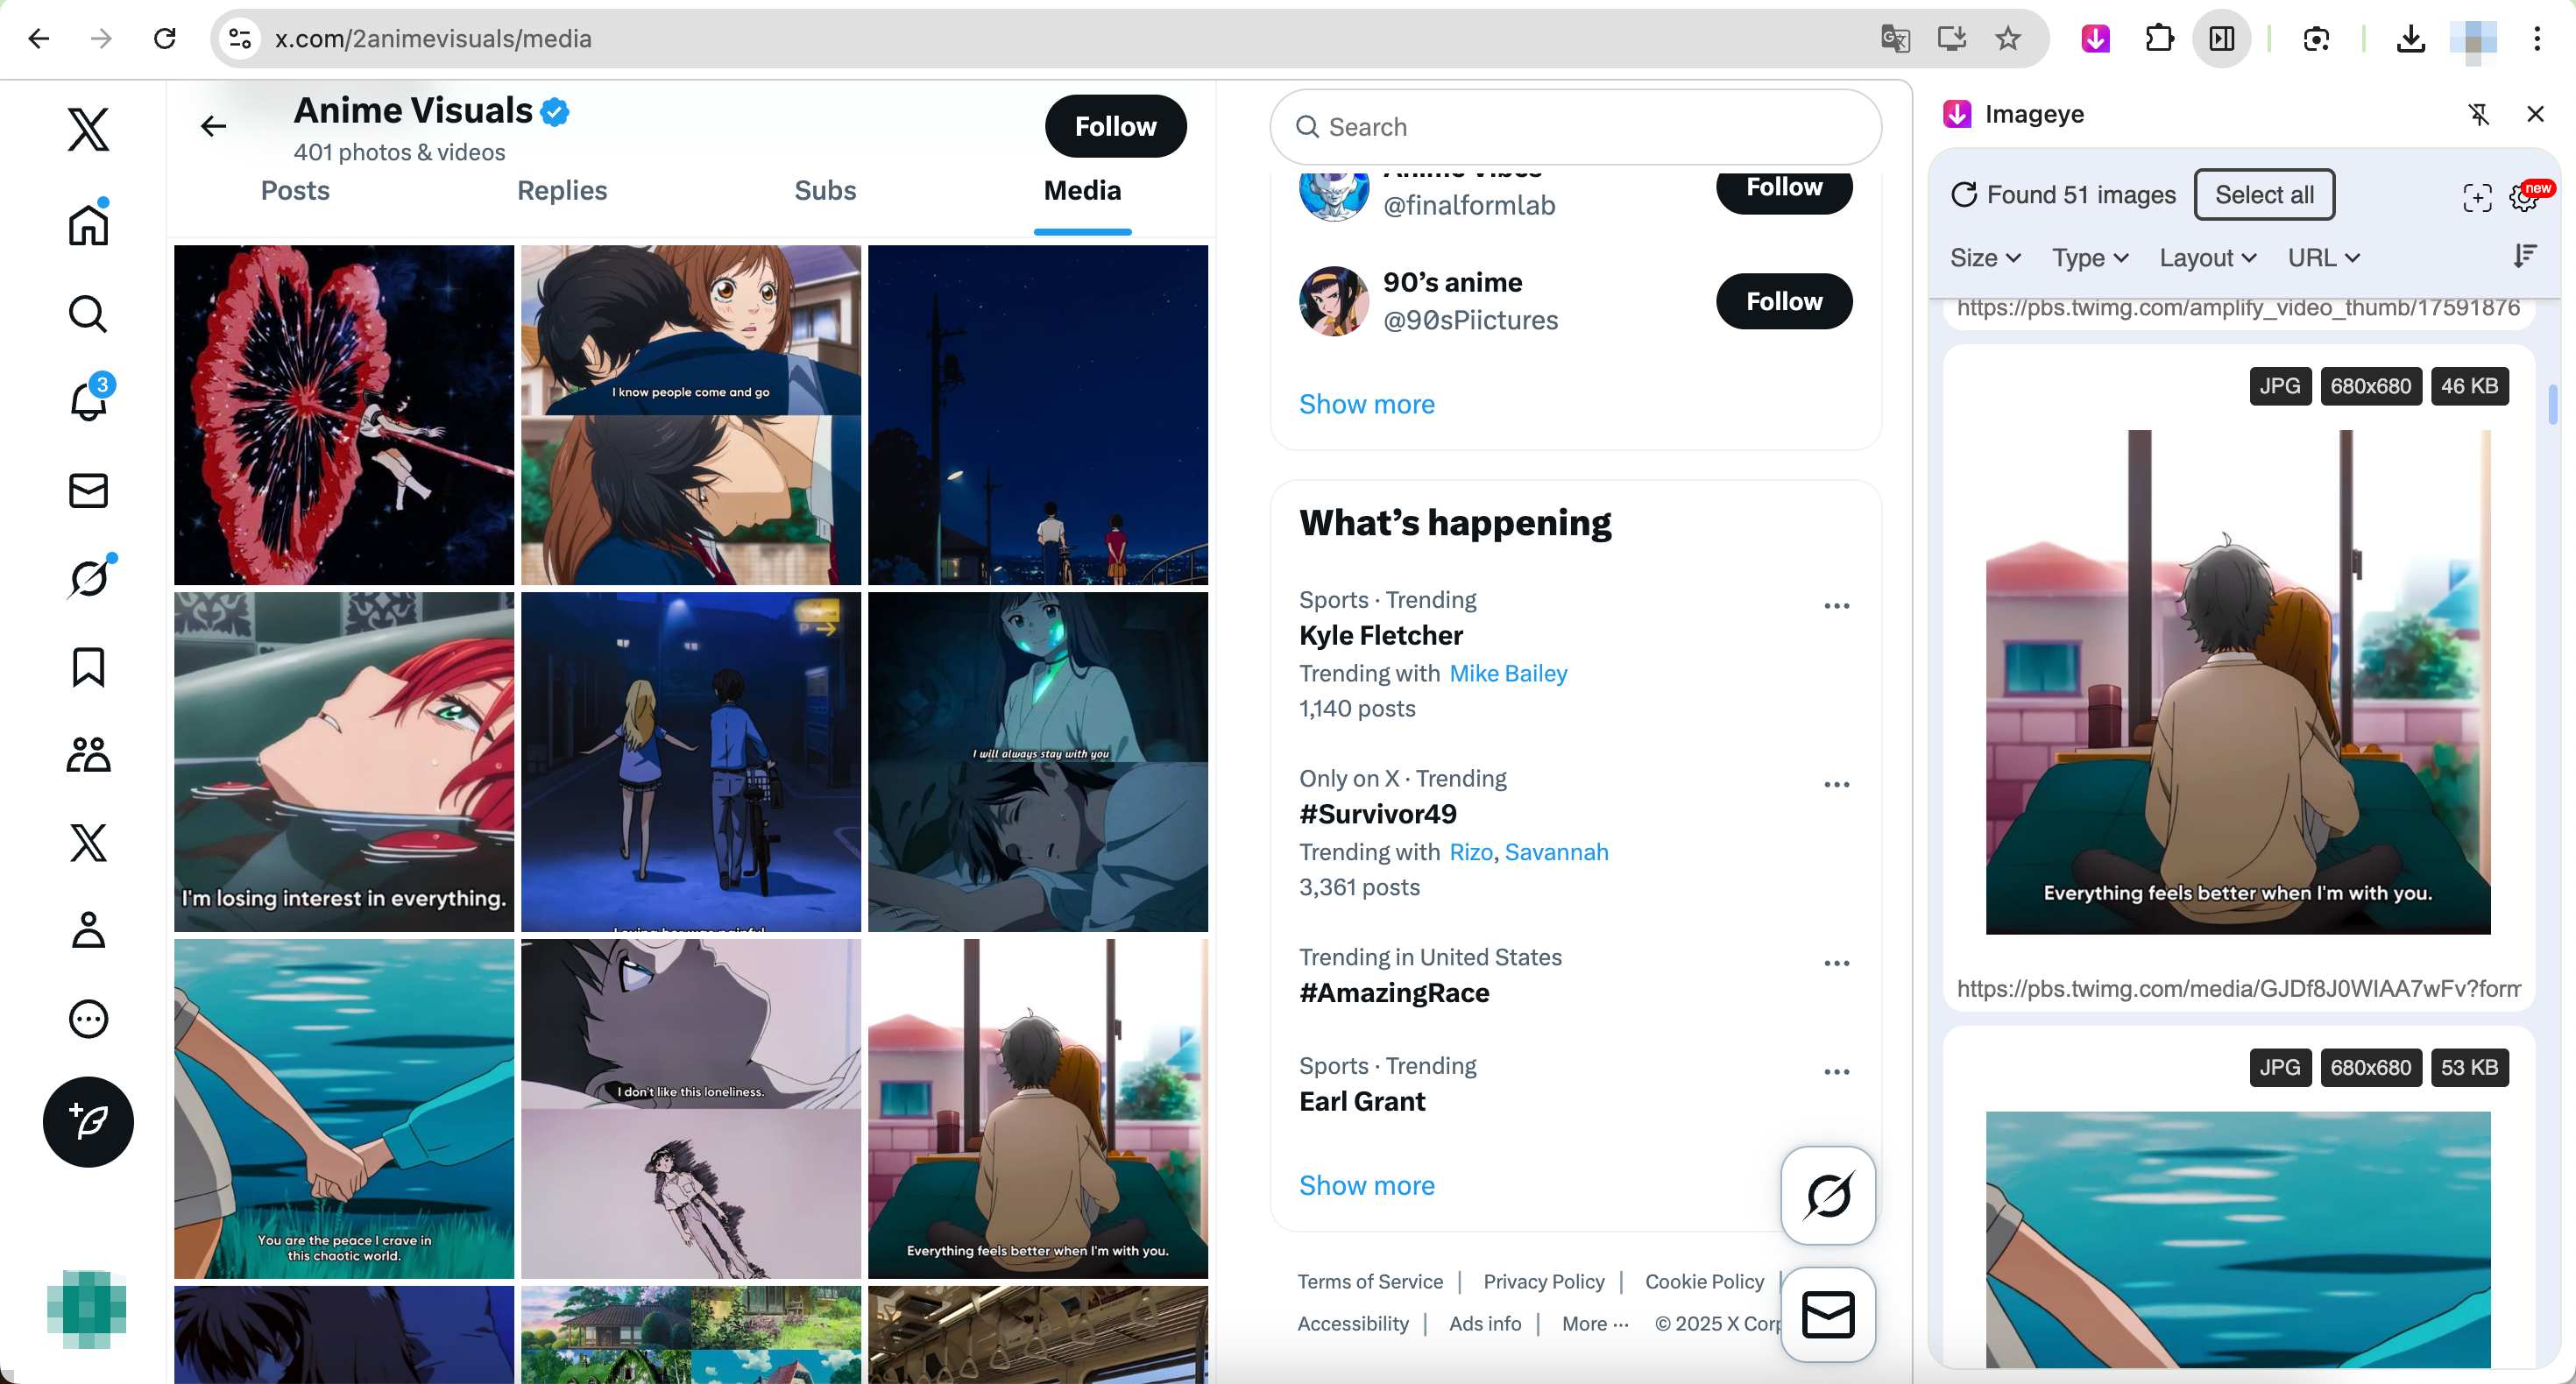Open Messages envelope in sidebar
This screenshot has height=1384, width=2576.
[x=88, y=490]
